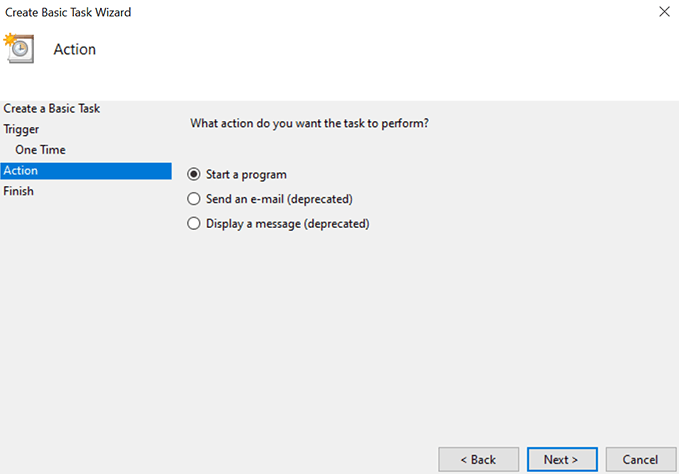Click the Send an e-mail (deprecated) label
Screen dimensions: 680x475
click(279, 199)
